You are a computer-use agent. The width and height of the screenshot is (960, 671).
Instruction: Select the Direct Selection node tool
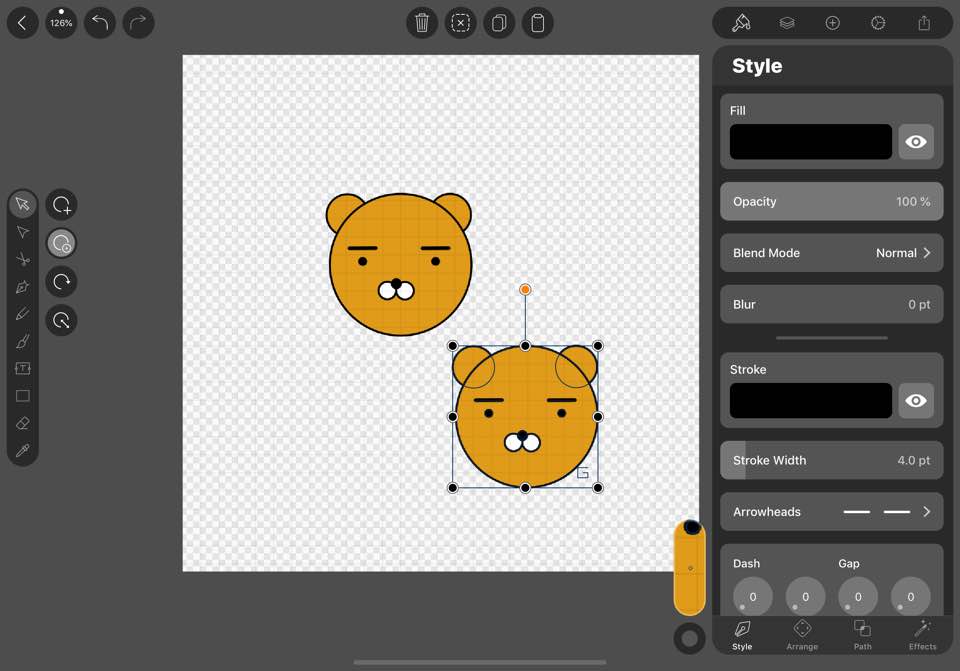(23, 232)
